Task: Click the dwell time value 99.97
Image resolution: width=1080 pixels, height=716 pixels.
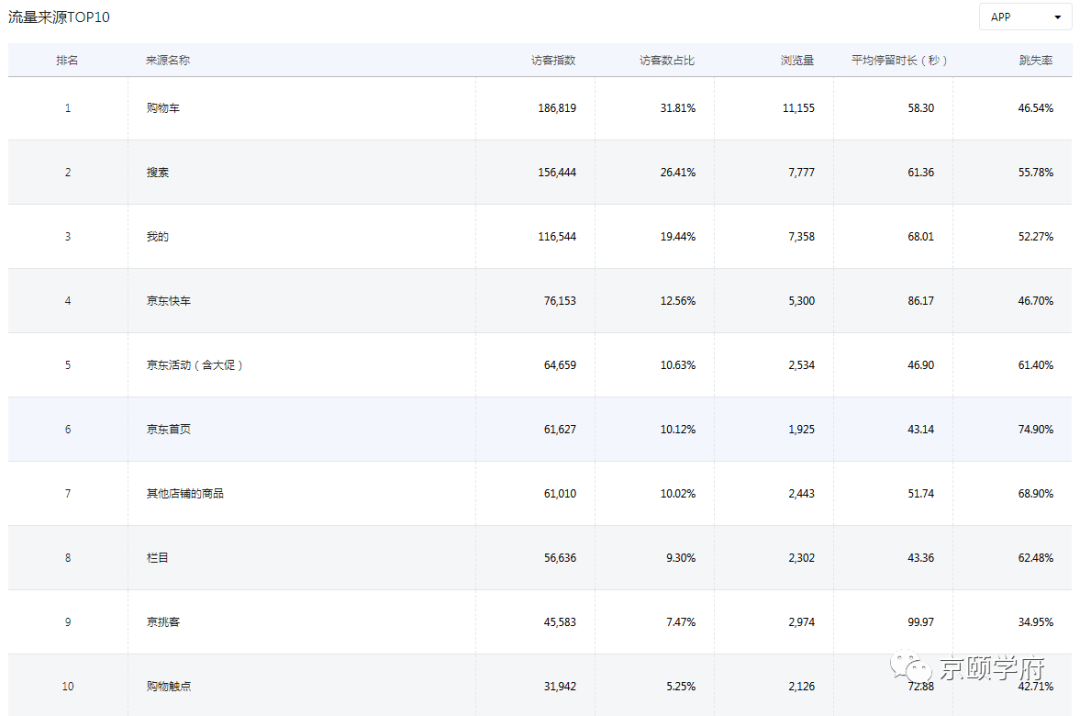Action: 920,622
